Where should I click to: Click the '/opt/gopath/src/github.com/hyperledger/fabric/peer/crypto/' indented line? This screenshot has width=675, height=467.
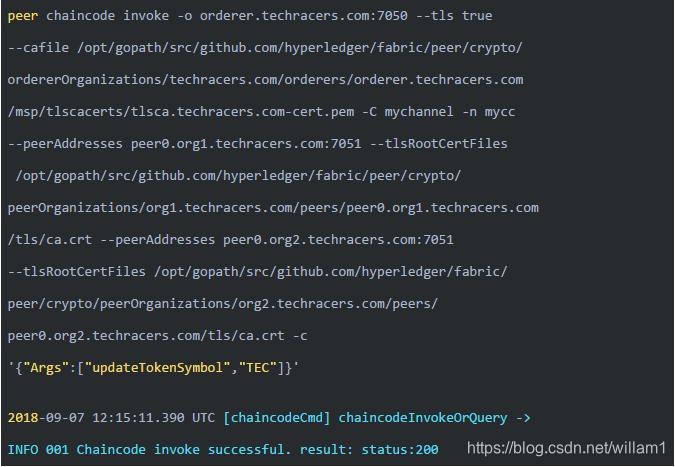[238, 176]
